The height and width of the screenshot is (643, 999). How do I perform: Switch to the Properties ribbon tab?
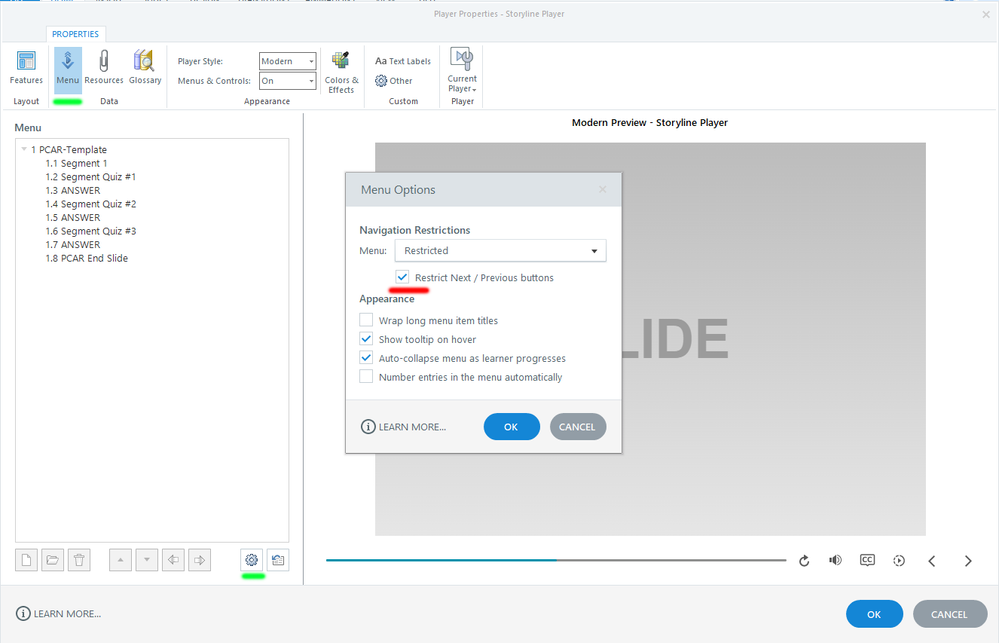click(75, 34)
